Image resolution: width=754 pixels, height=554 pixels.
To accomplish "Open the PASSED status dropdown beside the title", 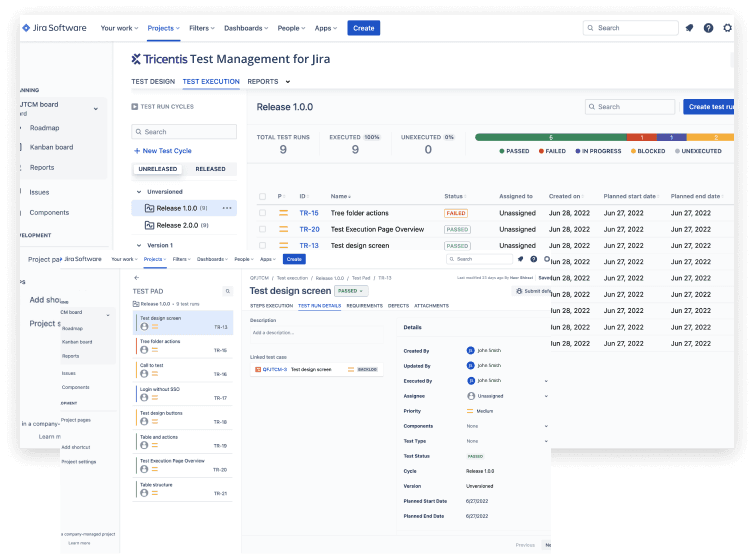I will (x=351, y=291).
